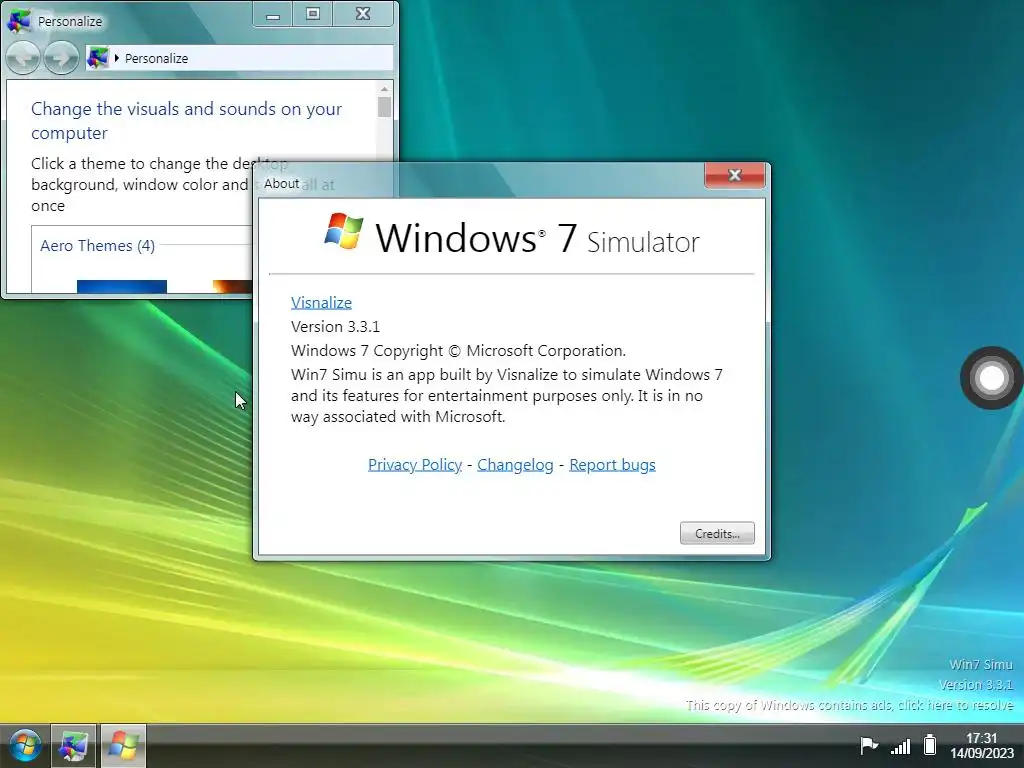
Task: Check the network signal tray icon
Action: (901, 746)
